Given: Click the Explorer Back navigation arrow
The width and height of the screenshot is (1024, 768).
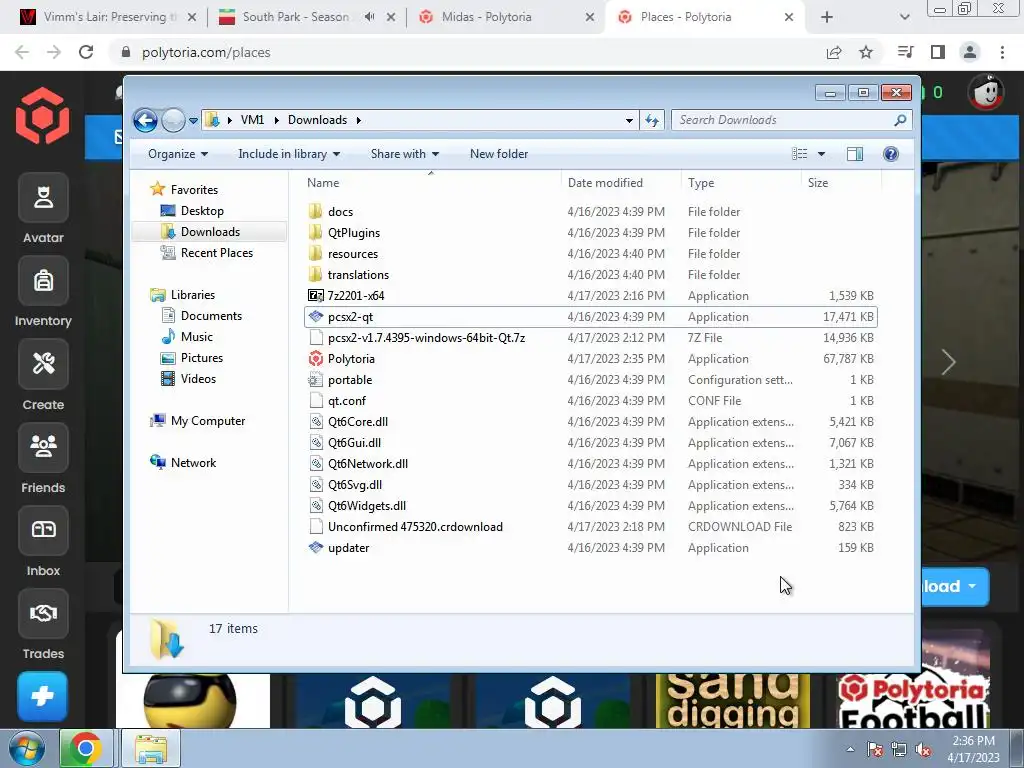Looking at the screenshot, I should coord(145,120).
